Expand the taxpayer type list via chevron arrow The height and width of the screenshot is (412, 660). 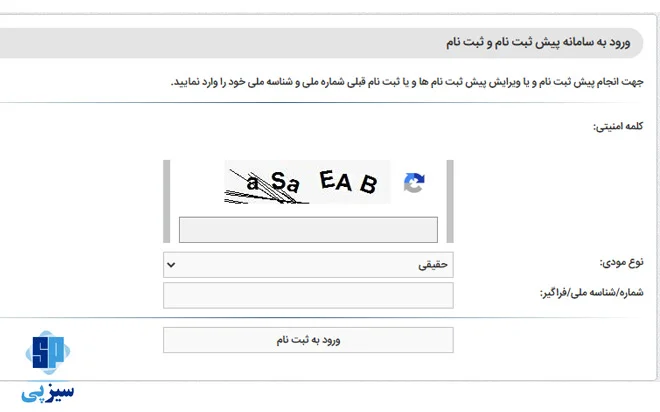click(x=171, y=265)
